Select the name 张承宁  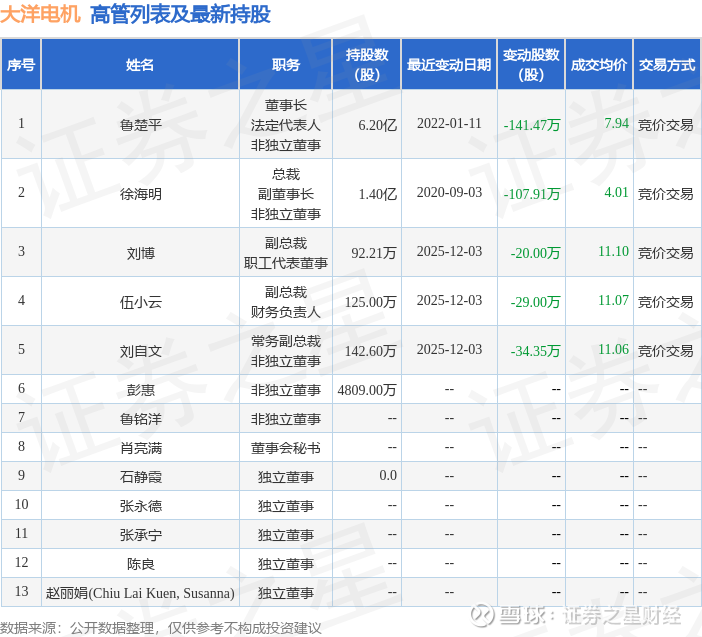click(141, 535)
